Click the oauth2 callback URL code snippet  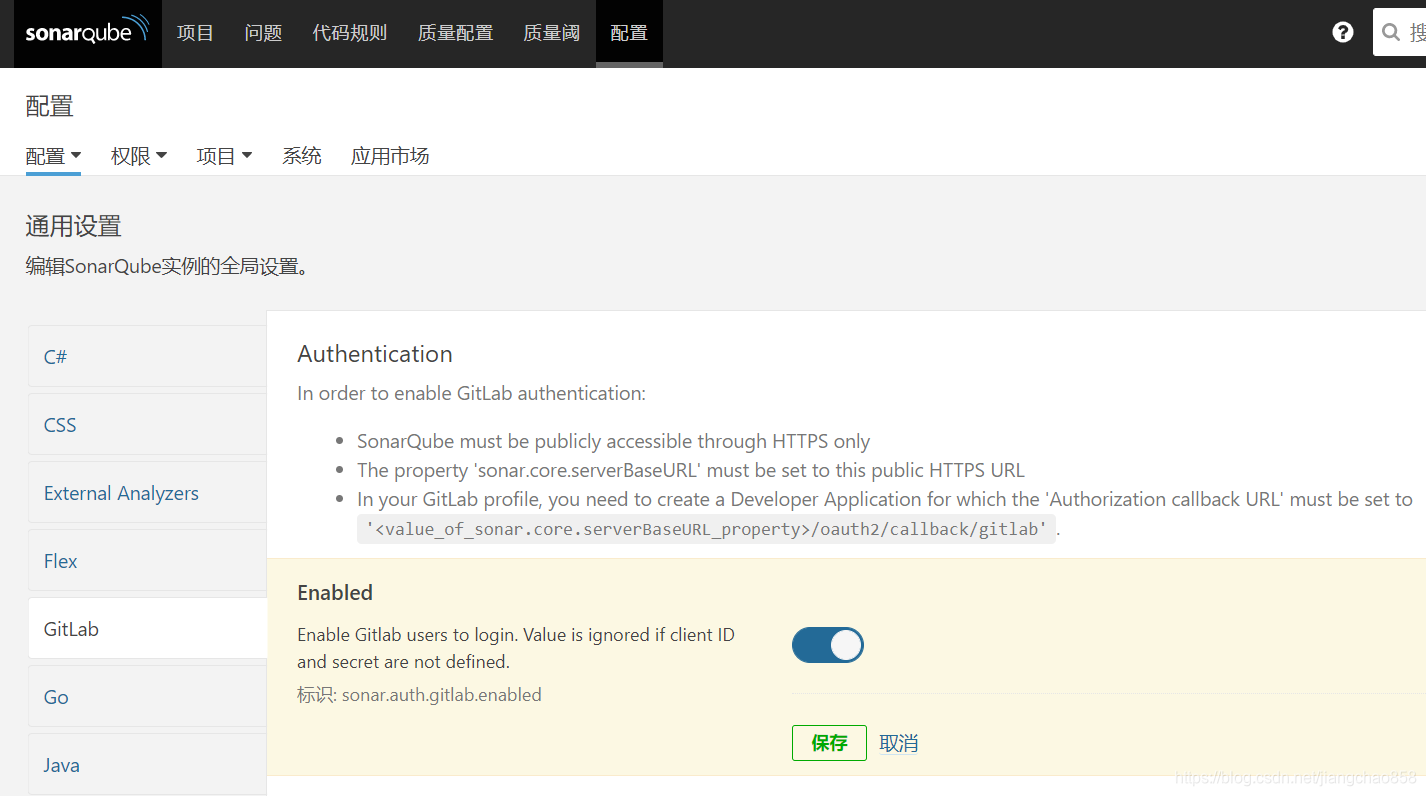tap(706, 529)
